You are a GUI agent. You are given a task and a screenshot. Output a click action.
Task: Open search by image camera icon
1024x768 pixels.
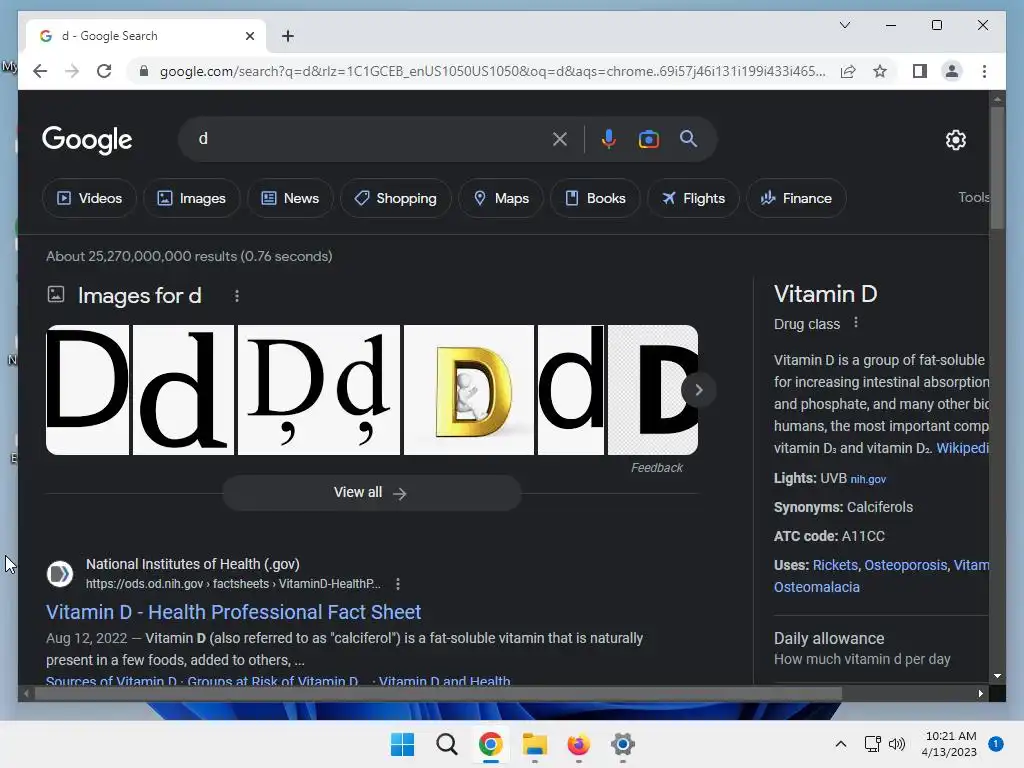pos(648,139)
